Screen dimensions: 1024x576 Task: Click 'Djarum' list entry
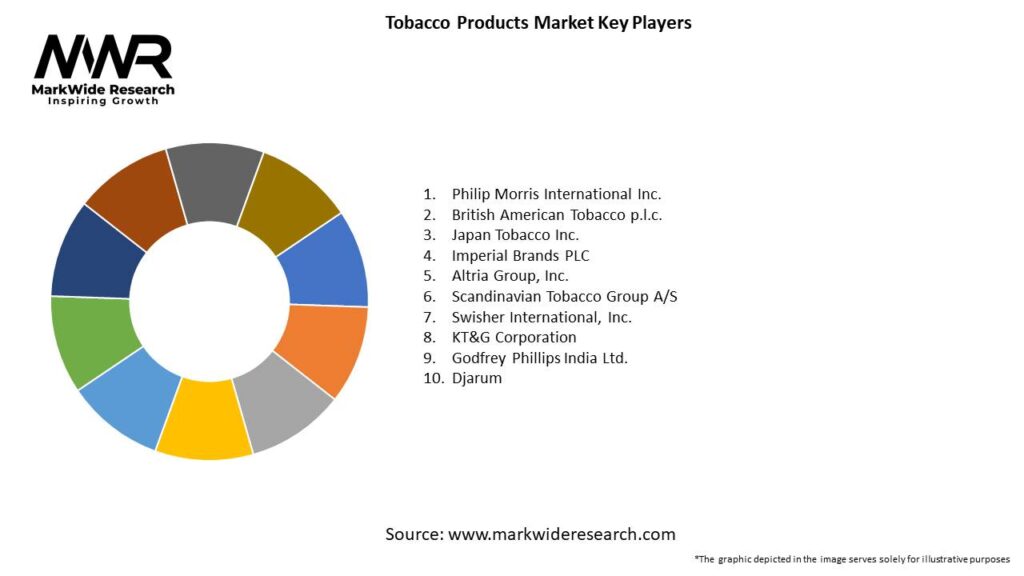[x=477, y=378]
